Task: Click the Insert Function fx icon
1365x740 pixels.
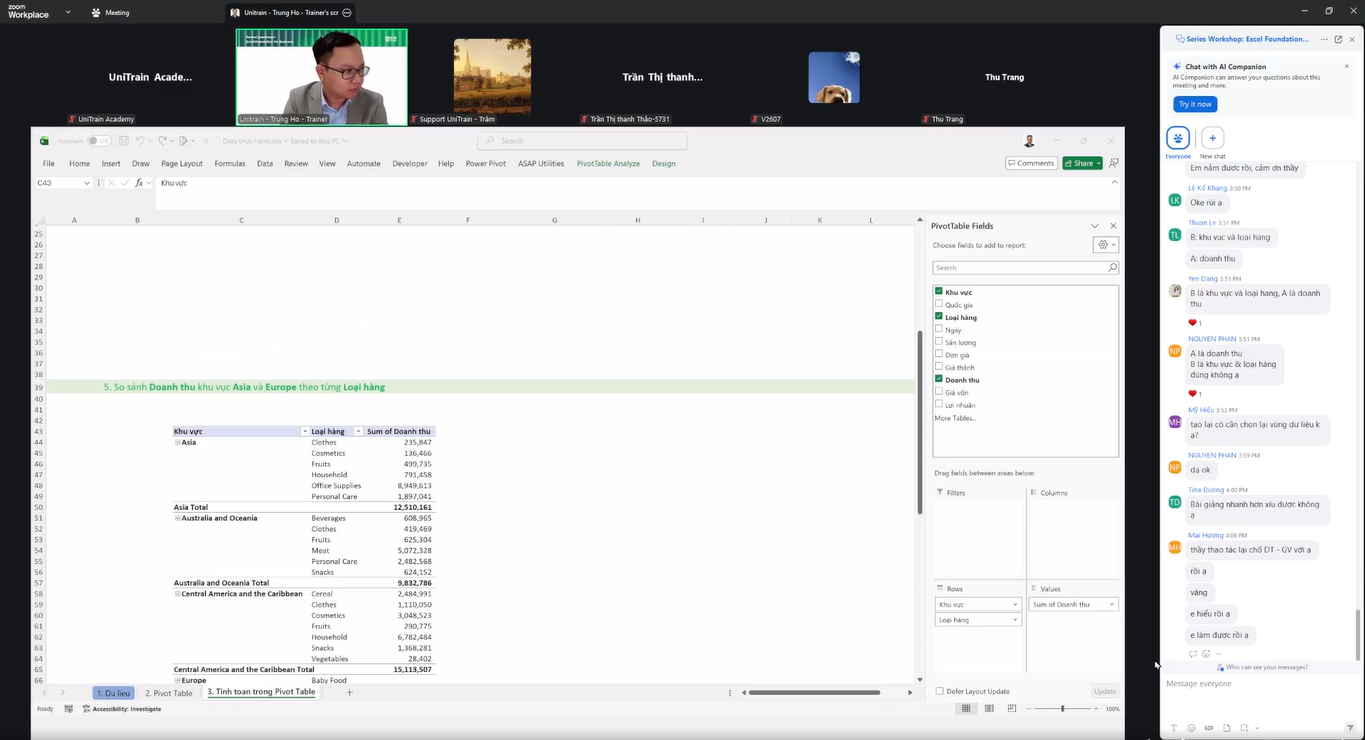Action: point(139,183)
